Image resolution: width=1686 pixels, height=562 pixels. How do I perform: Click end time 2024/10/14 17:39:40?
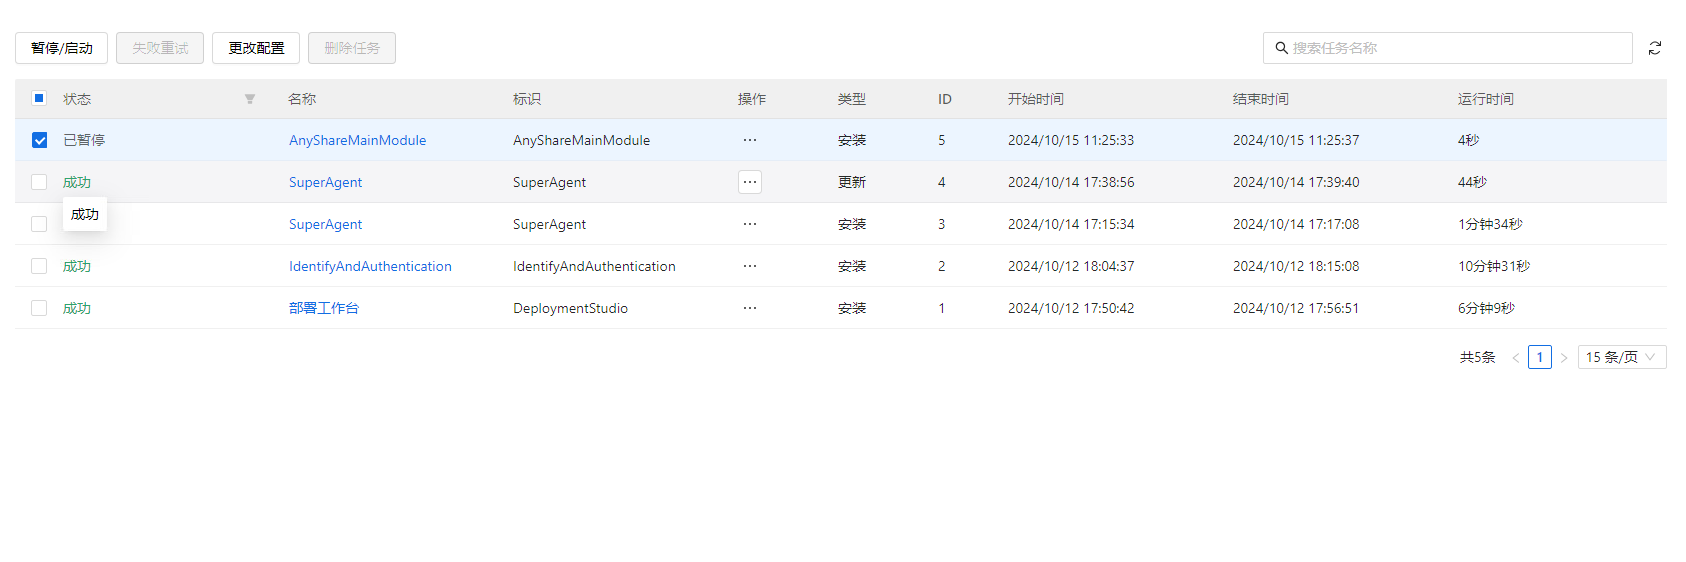coord(1296,182)
